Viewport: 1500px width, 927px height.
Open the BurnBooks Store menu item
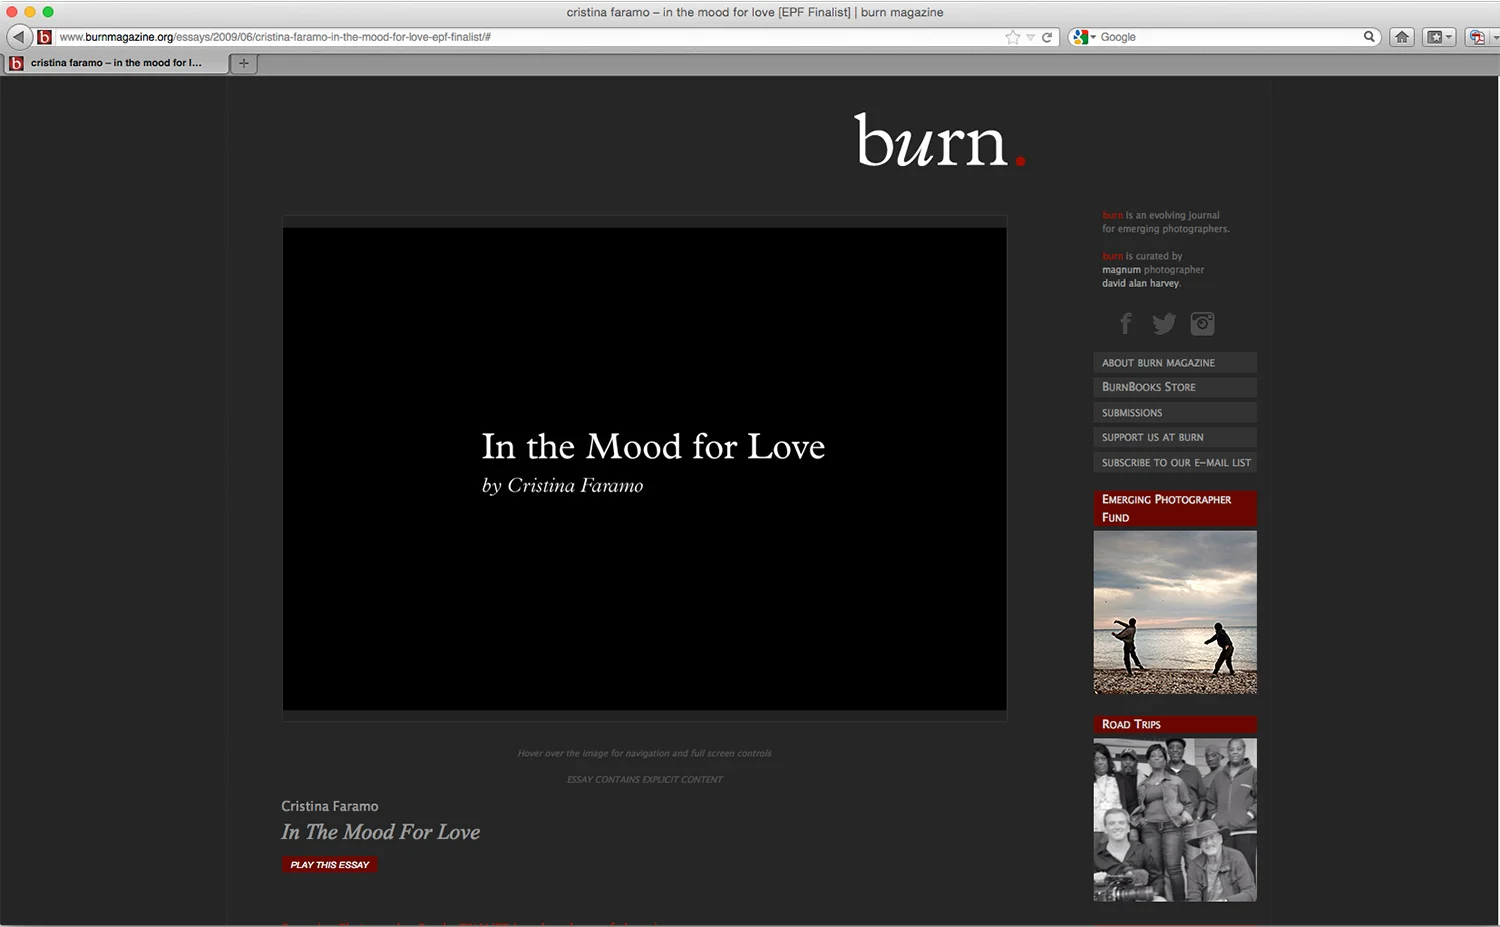pos(1175,387)
